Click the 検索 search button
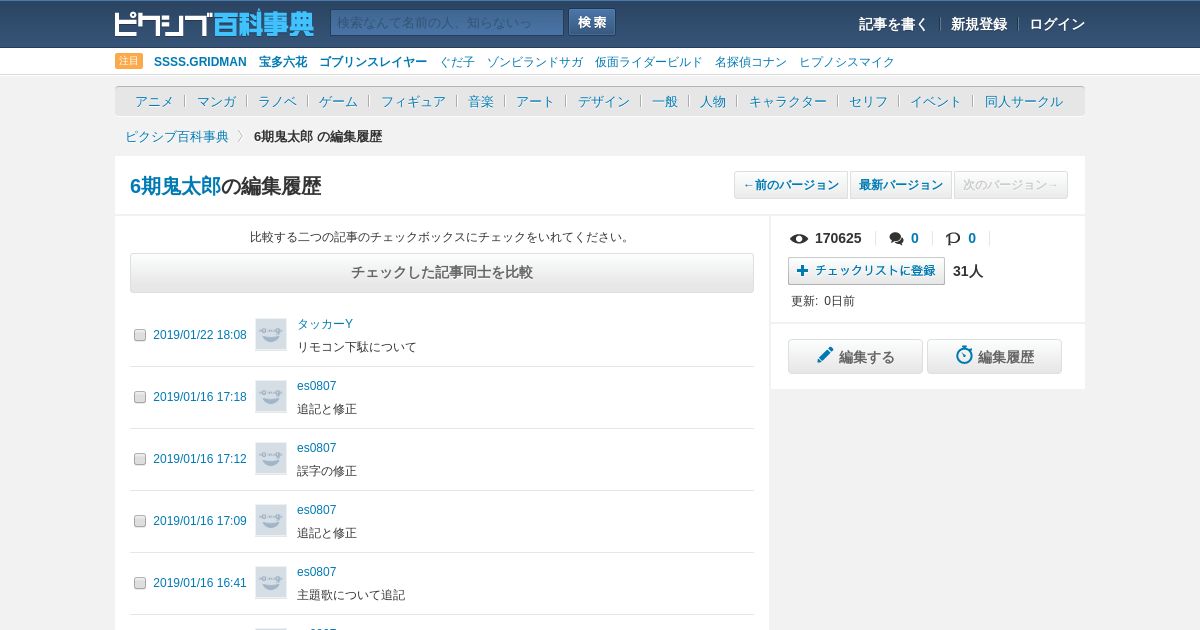This screenshot has width=1200, height=630. tap(592, 22)
